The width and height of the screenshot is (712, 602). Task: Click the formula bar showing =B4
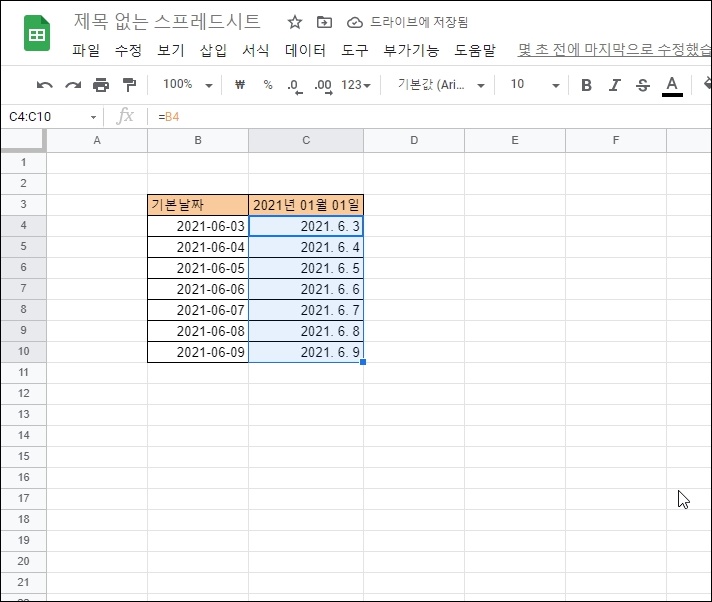pos(431,117)
